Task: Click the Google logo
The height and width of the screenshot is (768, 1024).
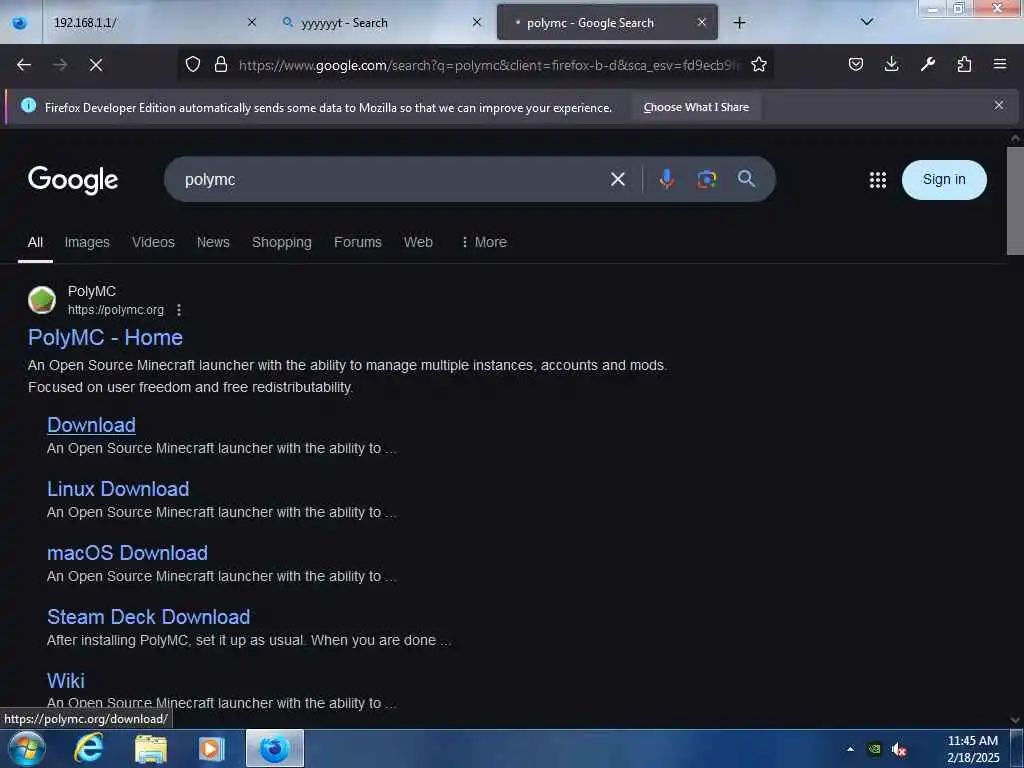Action: click(x=73, y=180)
